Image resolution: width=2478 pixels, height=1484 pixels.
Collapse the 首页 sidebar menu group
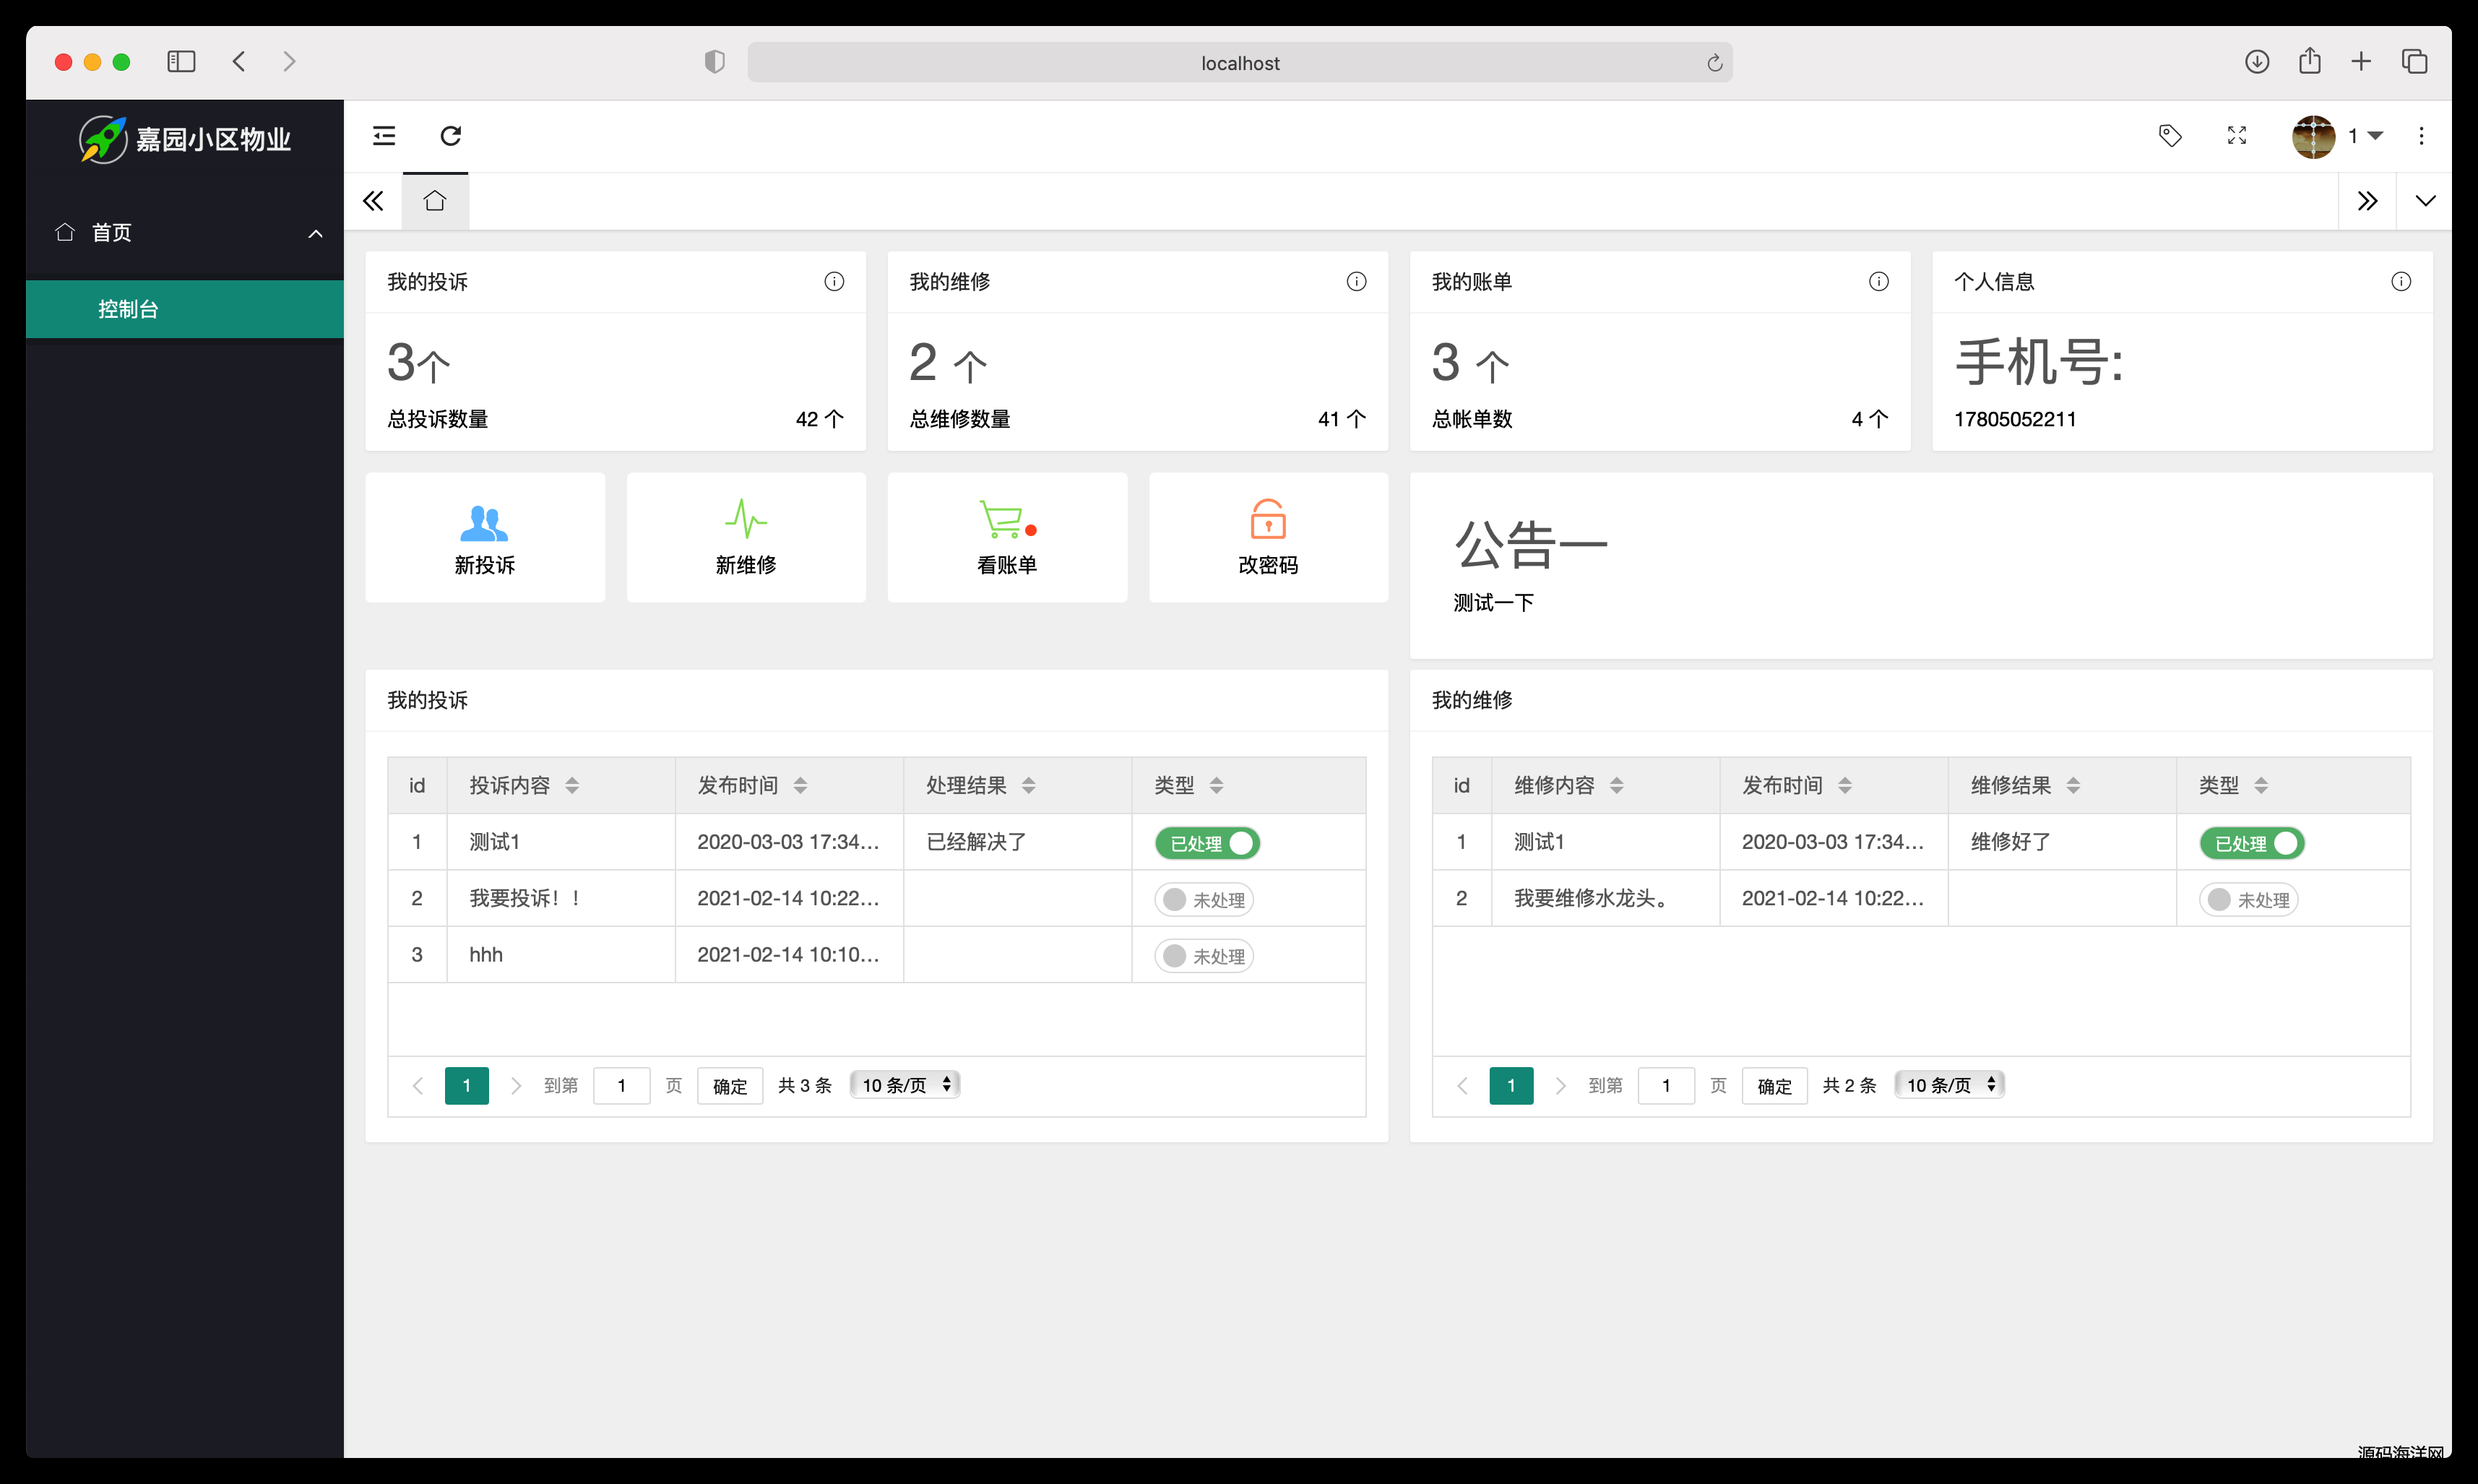click(185, 233)
